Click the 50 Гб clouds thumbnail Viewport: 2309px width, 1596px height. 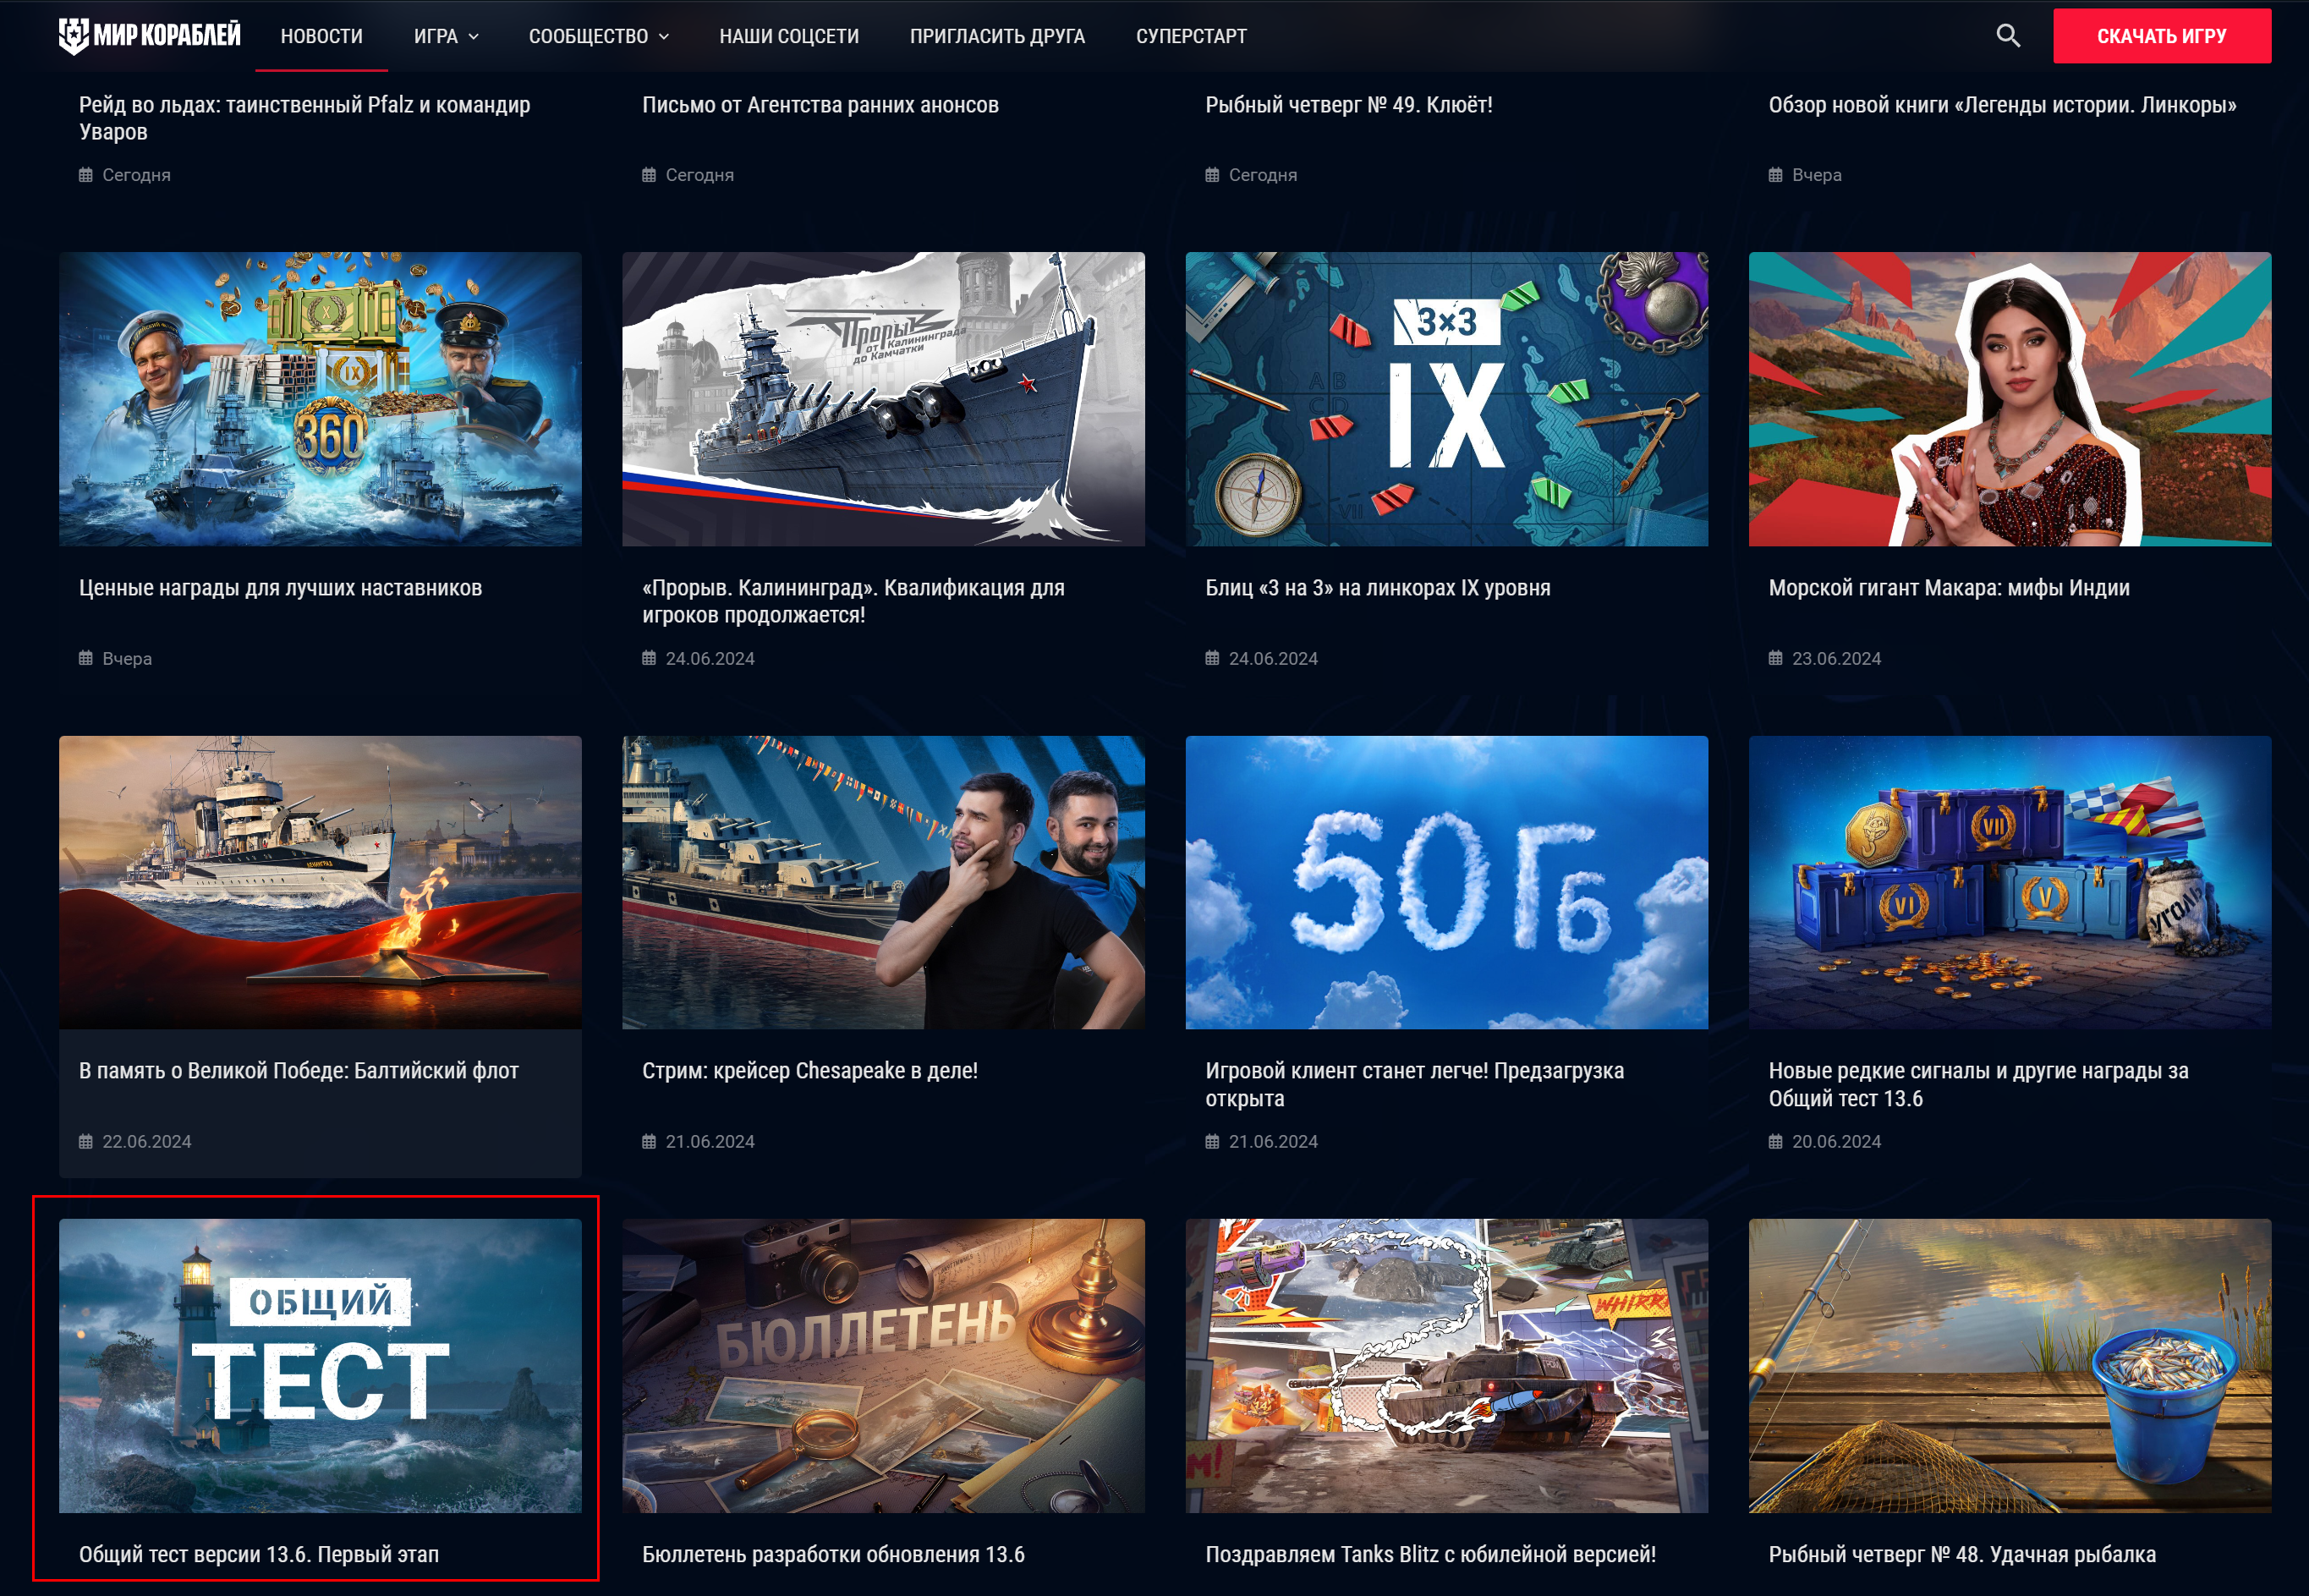[x=1447, y=882]
